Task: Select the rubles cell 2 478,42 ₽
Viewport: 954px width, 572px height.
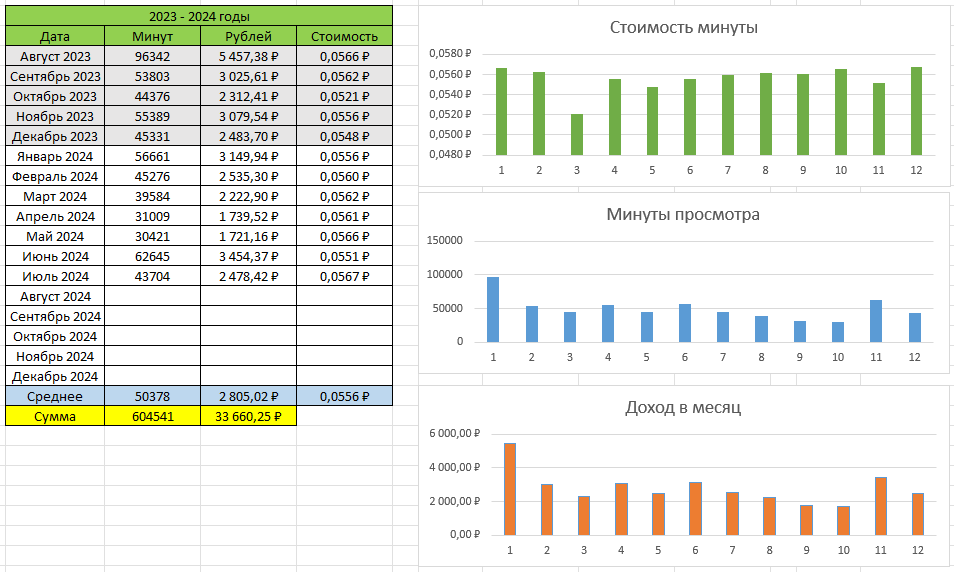Action: [248, 276]
